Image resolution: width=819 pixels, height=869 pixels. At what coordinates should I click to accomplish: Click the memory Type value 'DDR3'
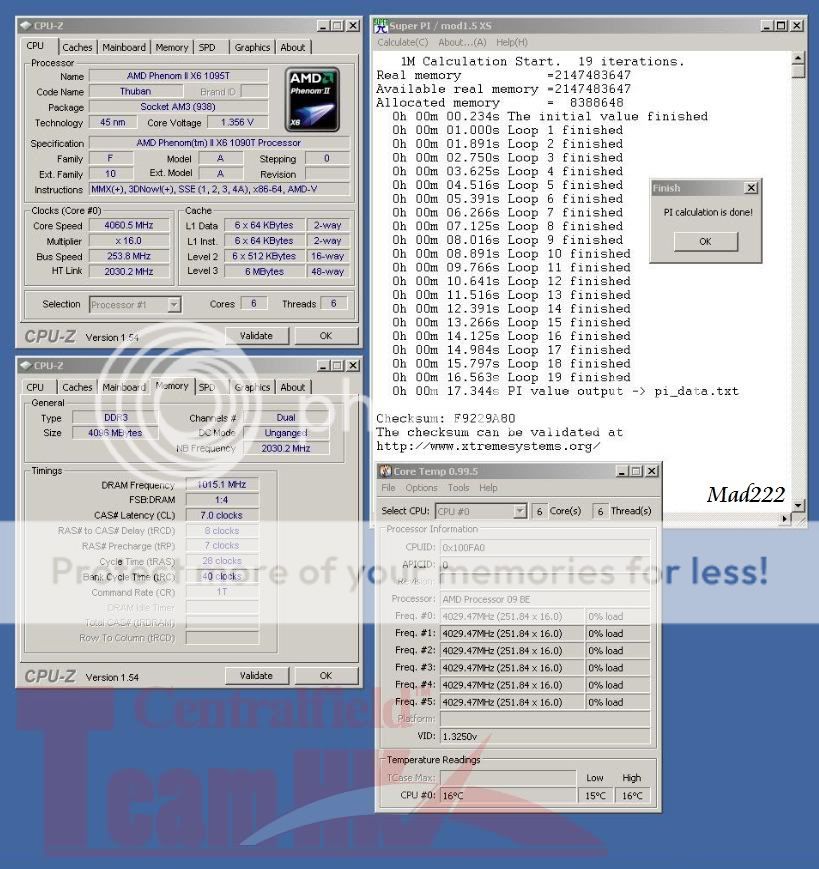[115, 418]
